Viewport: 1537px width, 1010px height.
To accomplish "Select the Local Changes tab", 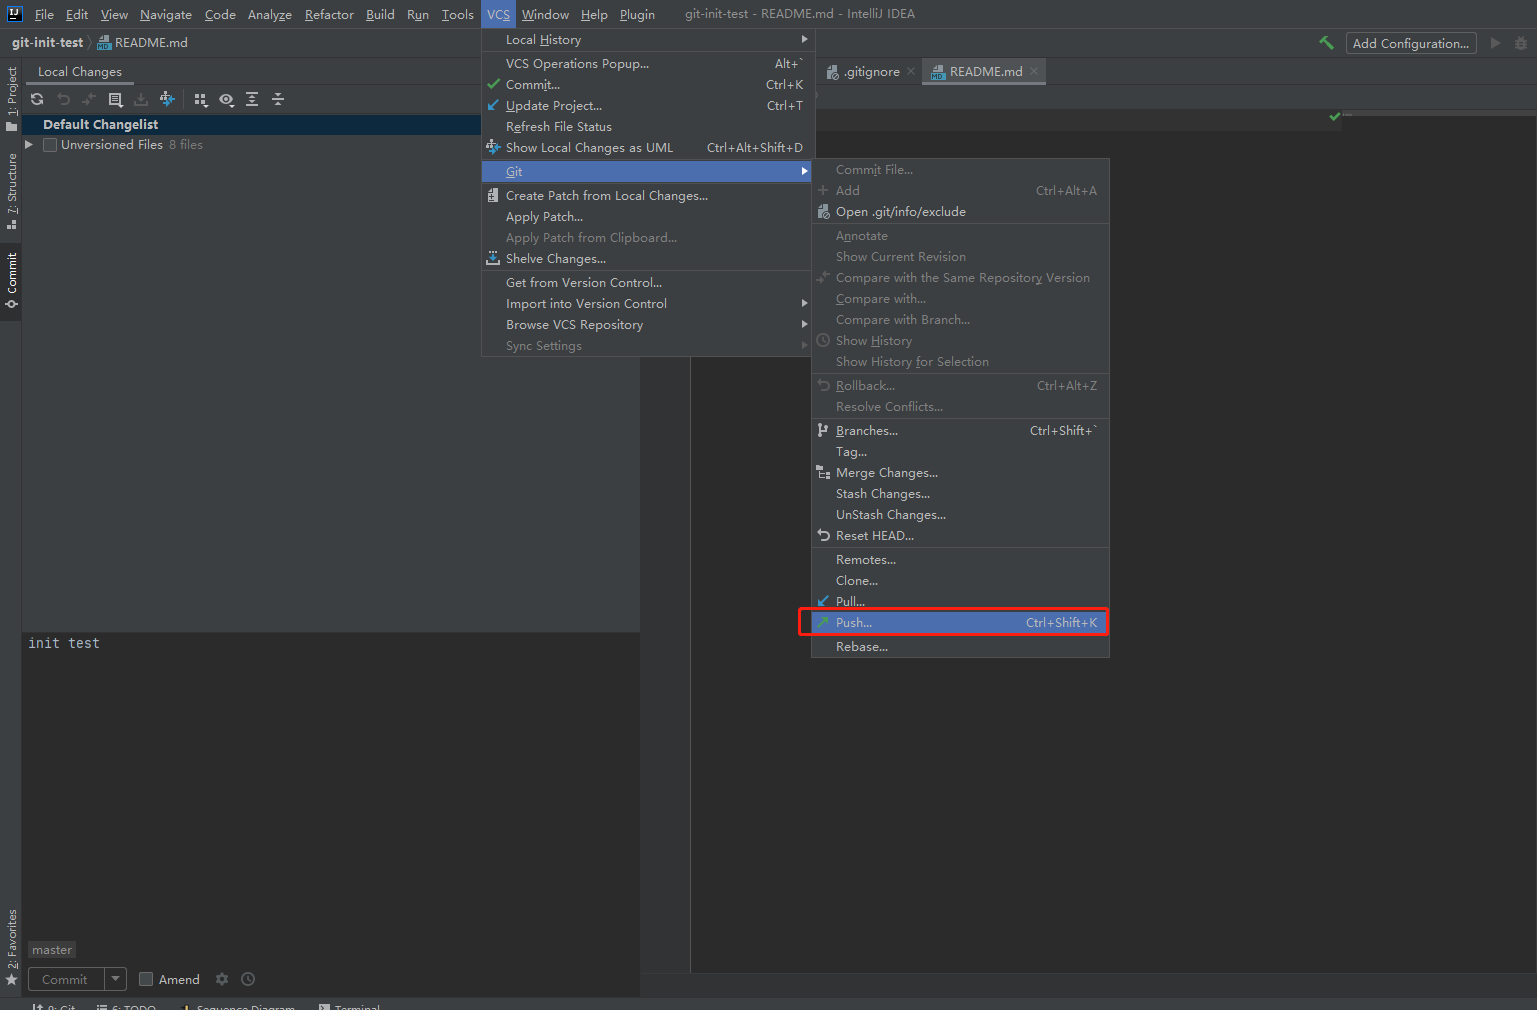I will [x=80, y=72].
